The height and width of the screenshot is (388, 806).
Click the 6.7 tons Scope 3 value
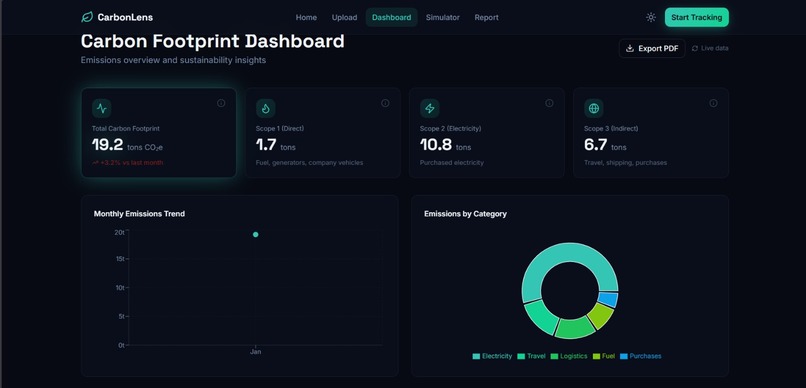[x=605, y=145]
